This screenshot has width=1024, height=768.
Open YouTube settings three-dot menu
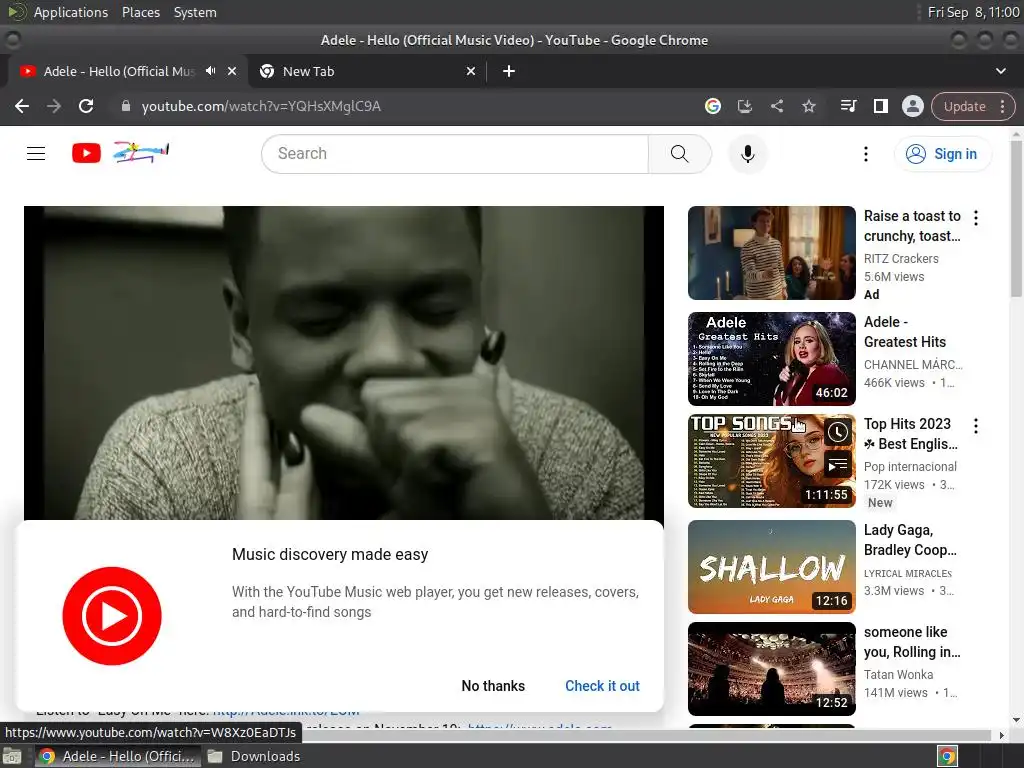(x=866, y=153)
